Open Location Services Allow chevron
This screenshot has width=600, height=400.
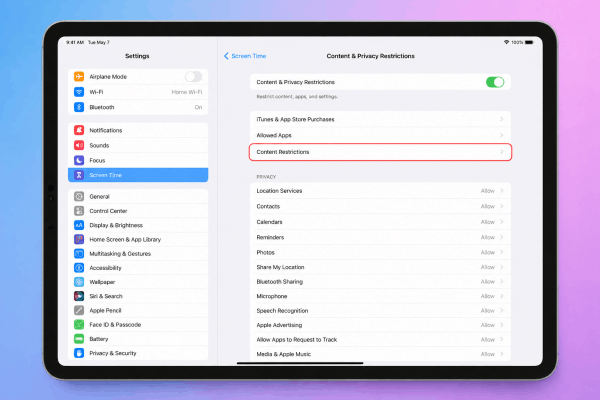coord(502,191)
